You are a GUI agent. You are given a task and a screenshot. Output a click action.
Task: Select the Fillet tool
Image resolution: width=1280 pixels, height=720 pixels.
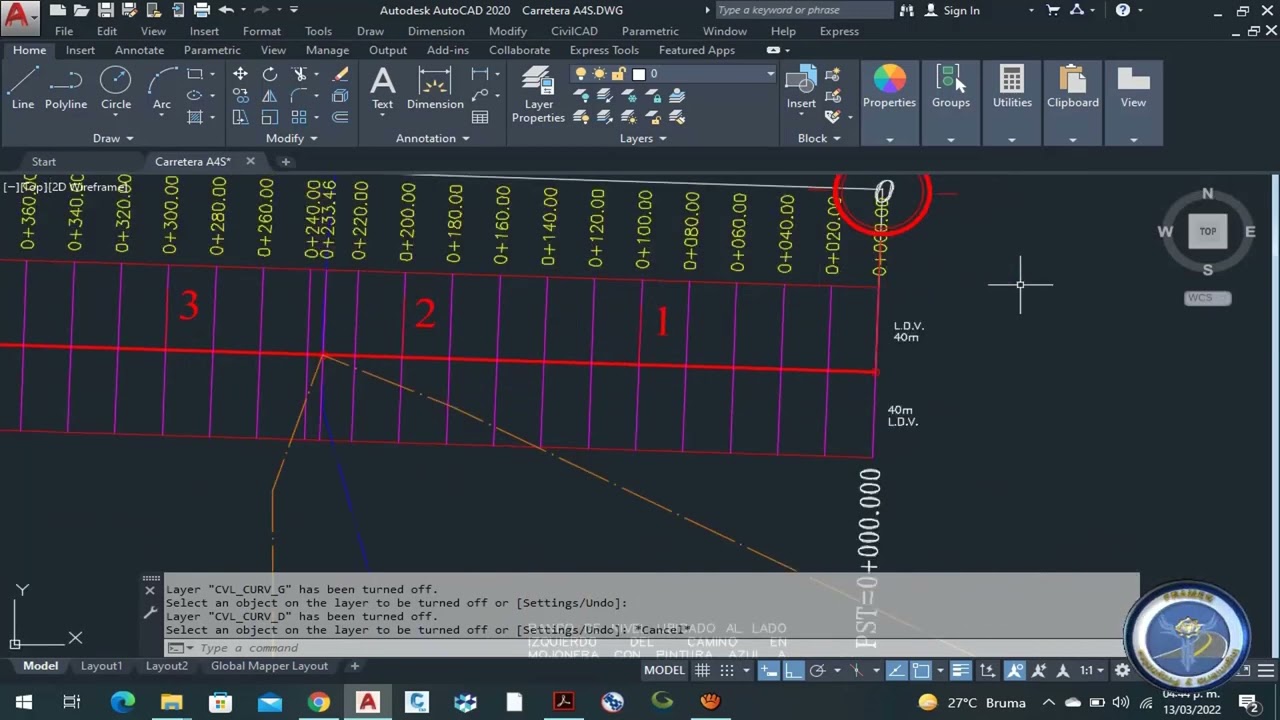point(299,96)
